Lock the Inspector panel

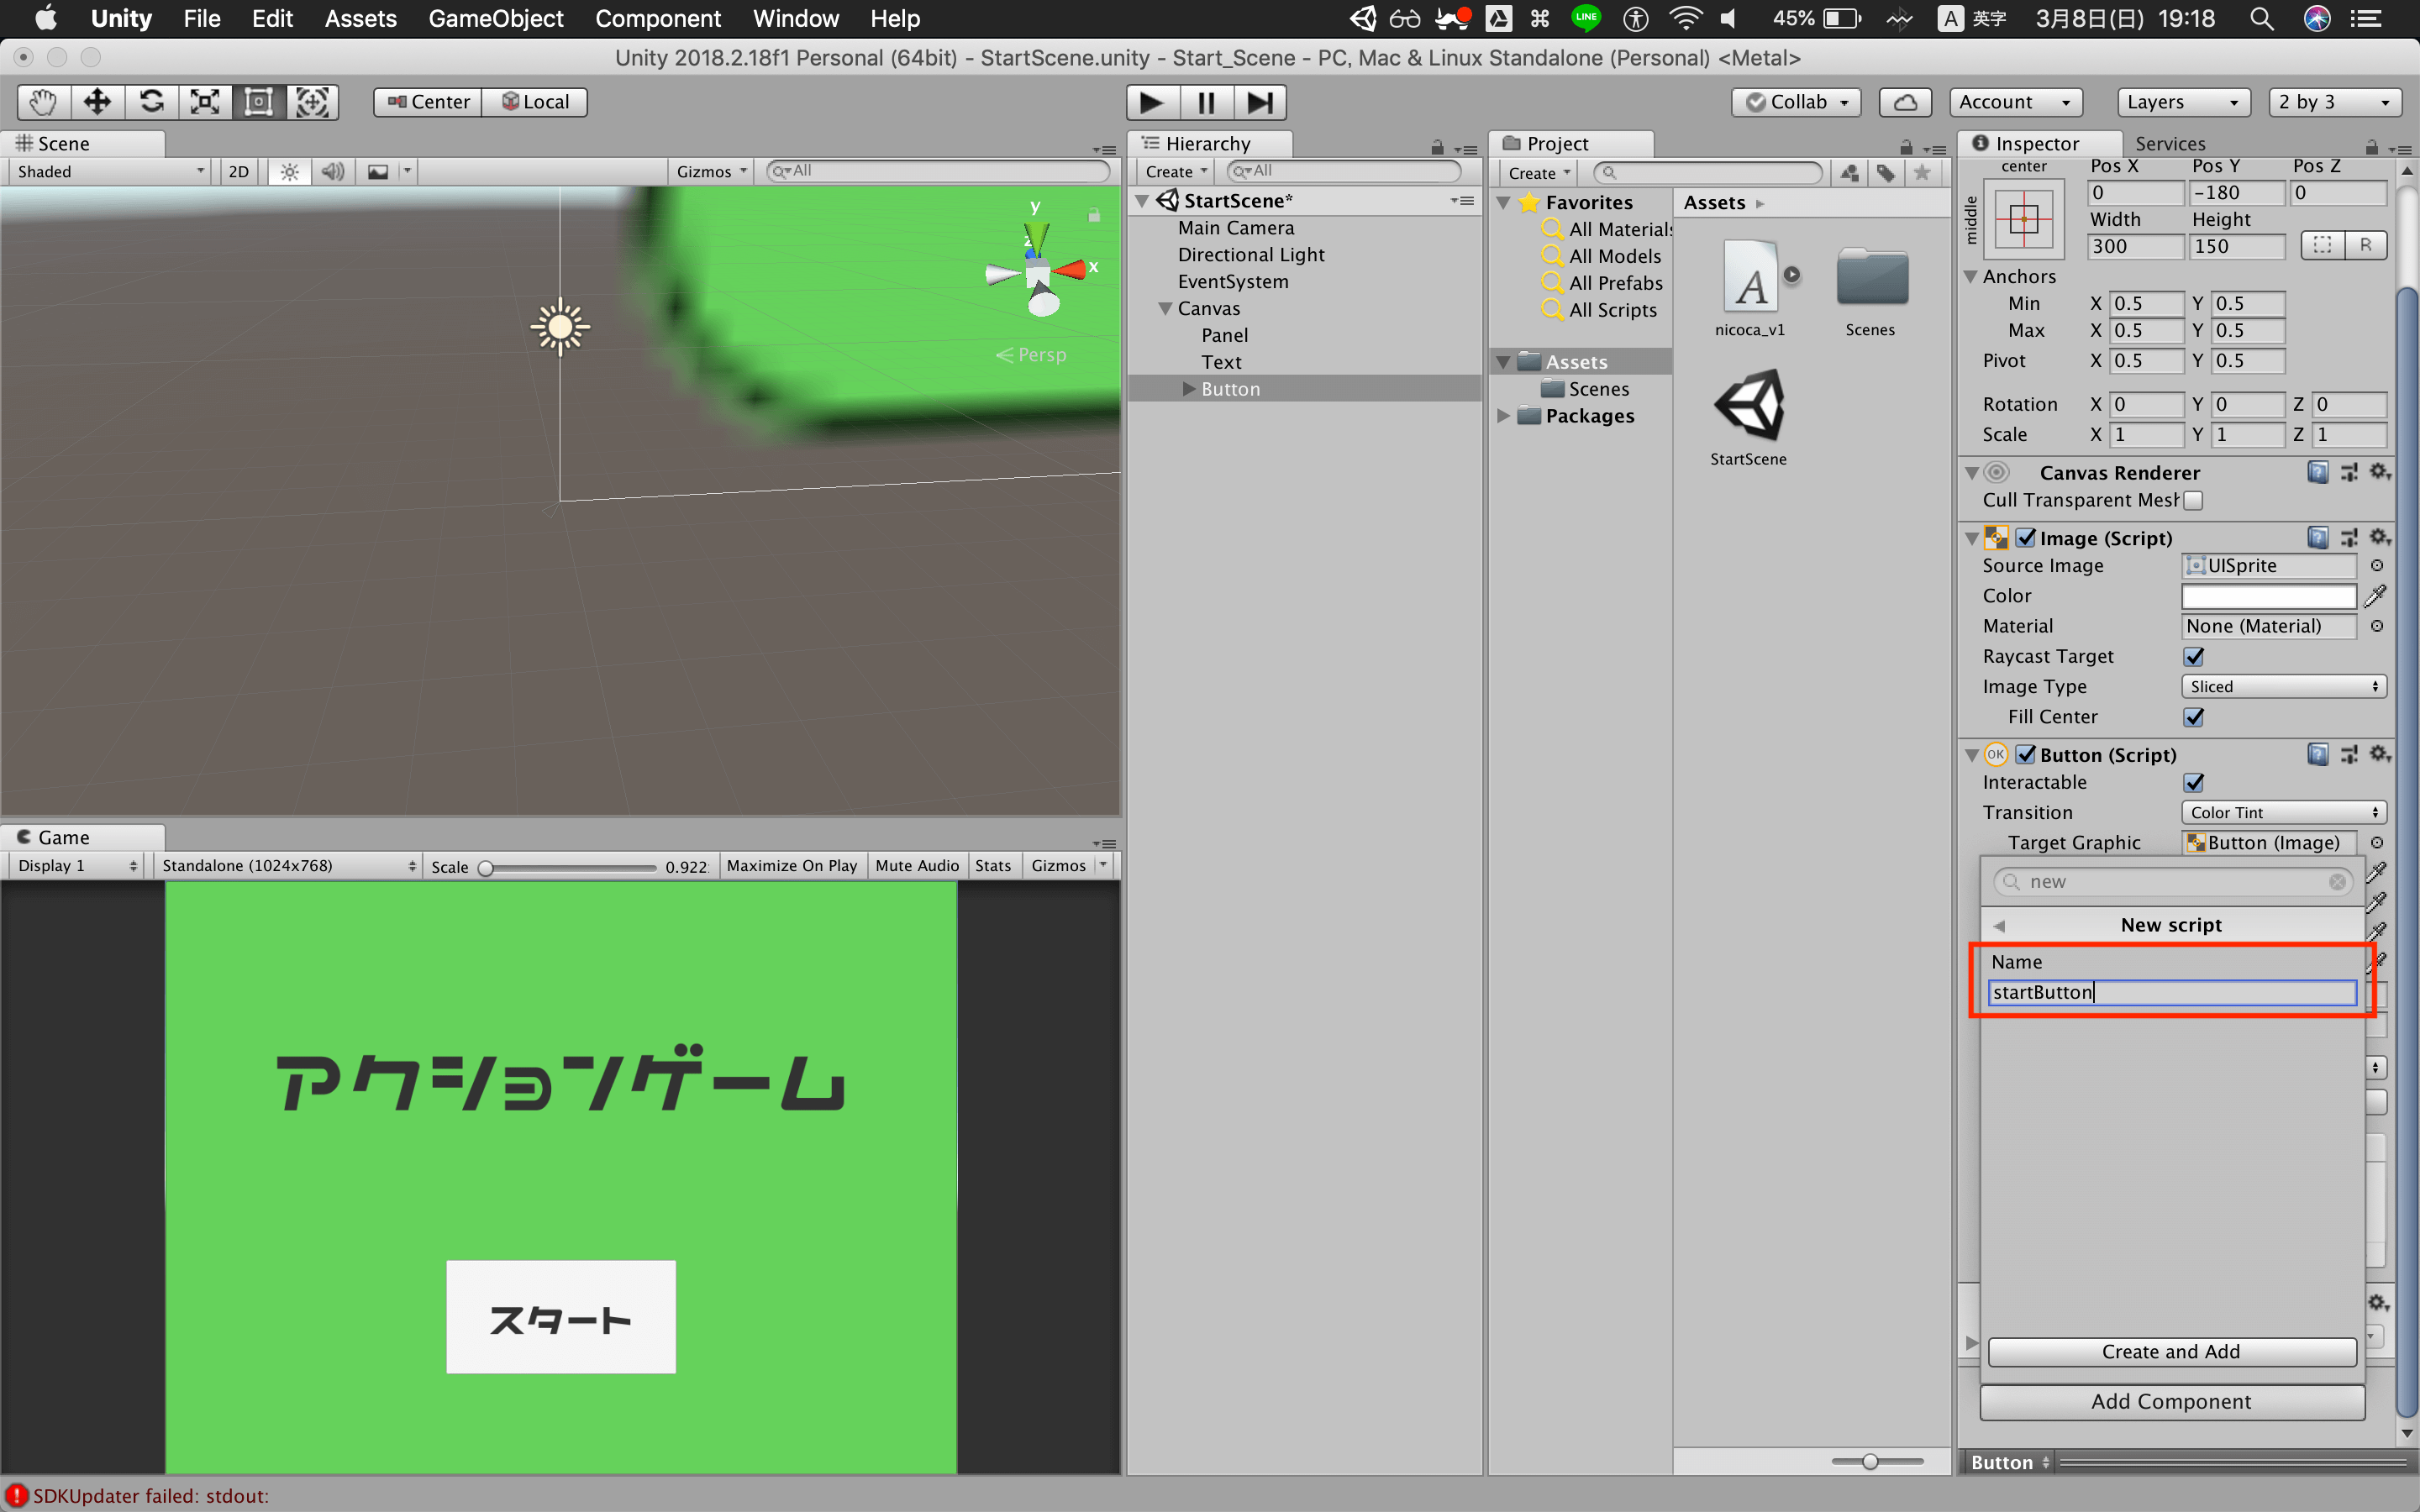[x=2372, y=146]
